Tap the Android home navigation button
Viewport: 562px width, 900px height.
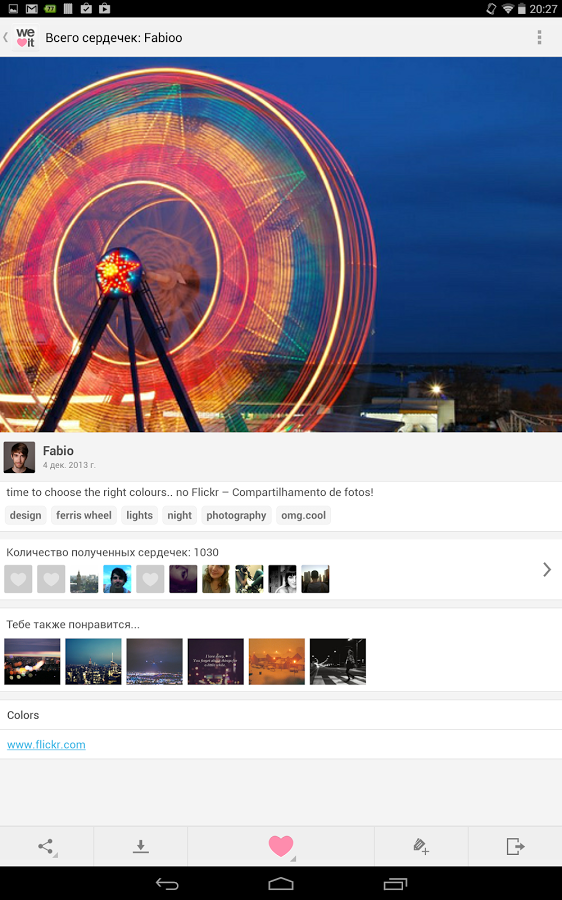[281, 884]
